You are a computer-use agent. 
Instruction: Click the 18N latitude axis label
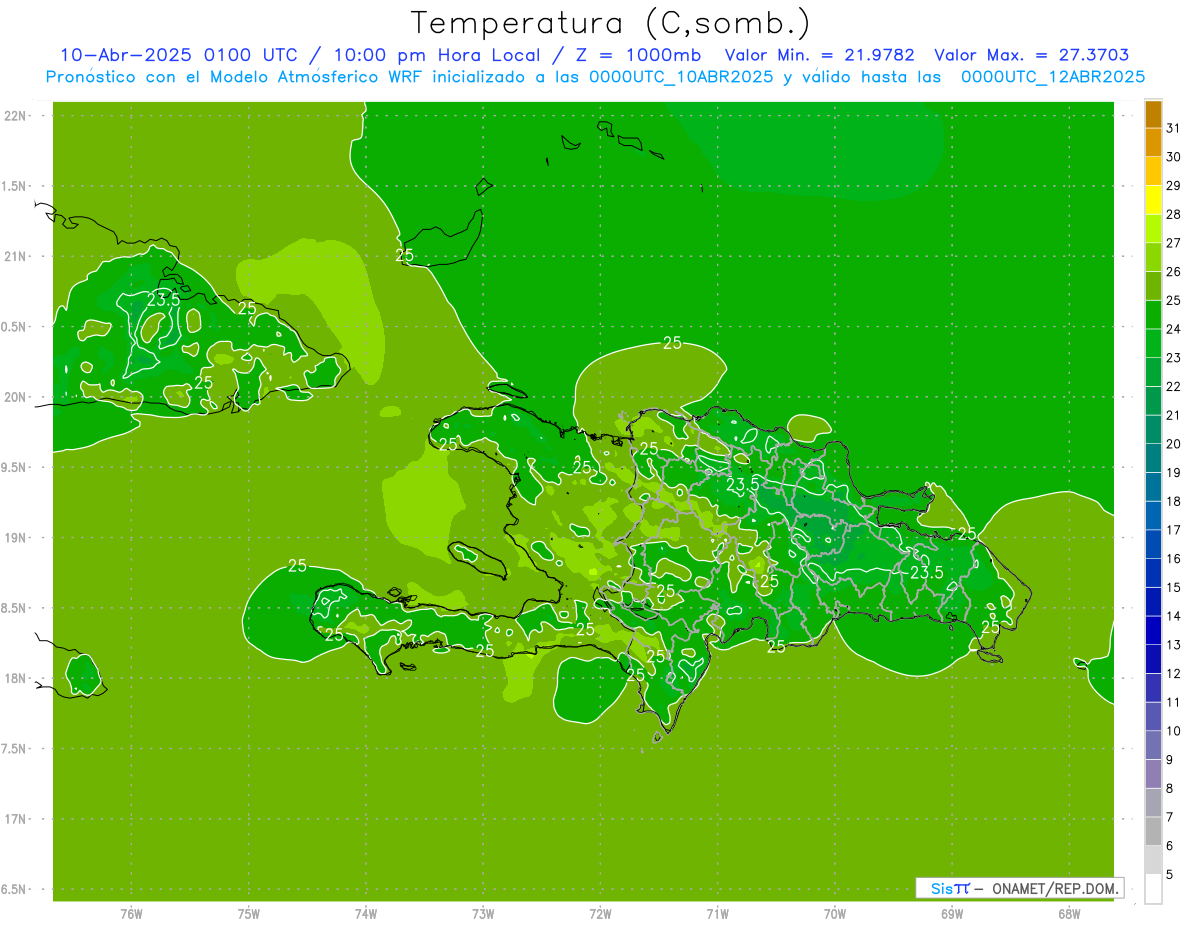tap(16, 679)
